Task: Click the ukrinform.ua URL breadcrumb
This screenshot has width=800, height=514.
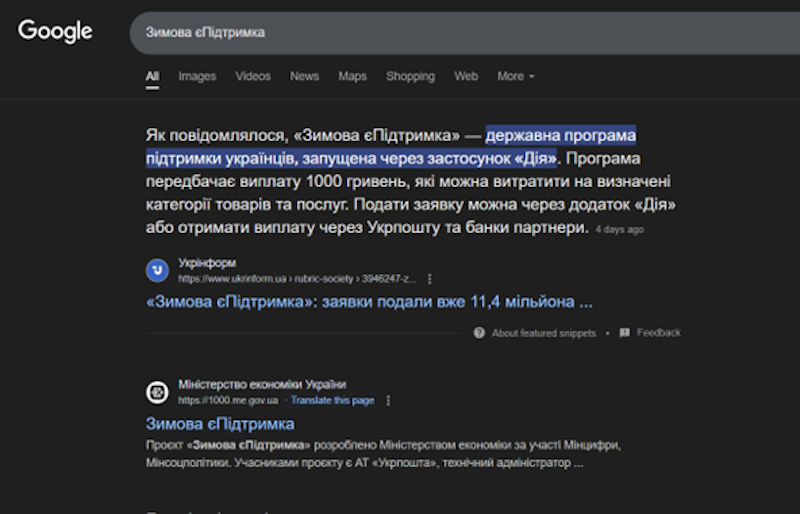Action: pyautogui.click(x=297, y=279)
